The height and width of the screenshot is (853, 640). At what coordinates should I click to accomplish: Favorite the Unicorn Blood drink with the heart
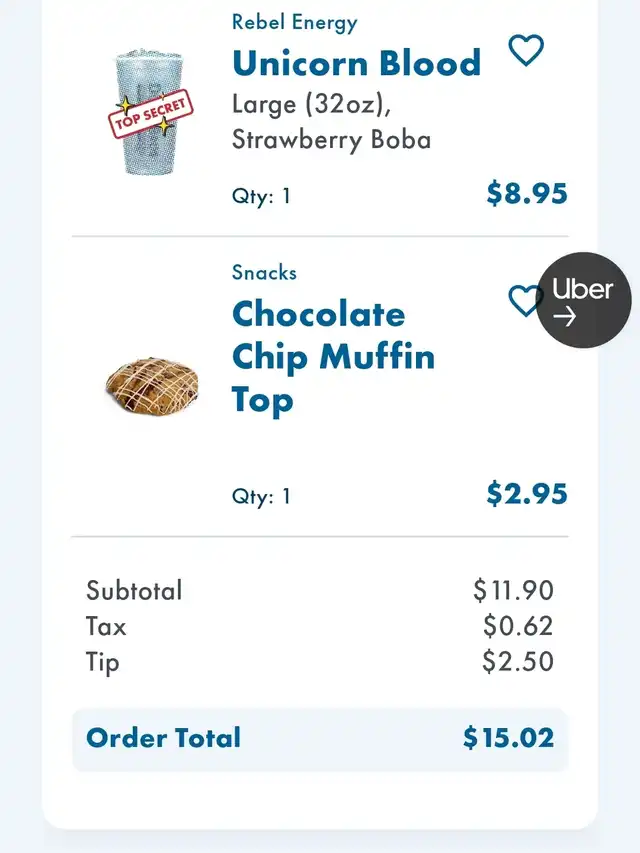pyautogui.click(x=526, y=50)
